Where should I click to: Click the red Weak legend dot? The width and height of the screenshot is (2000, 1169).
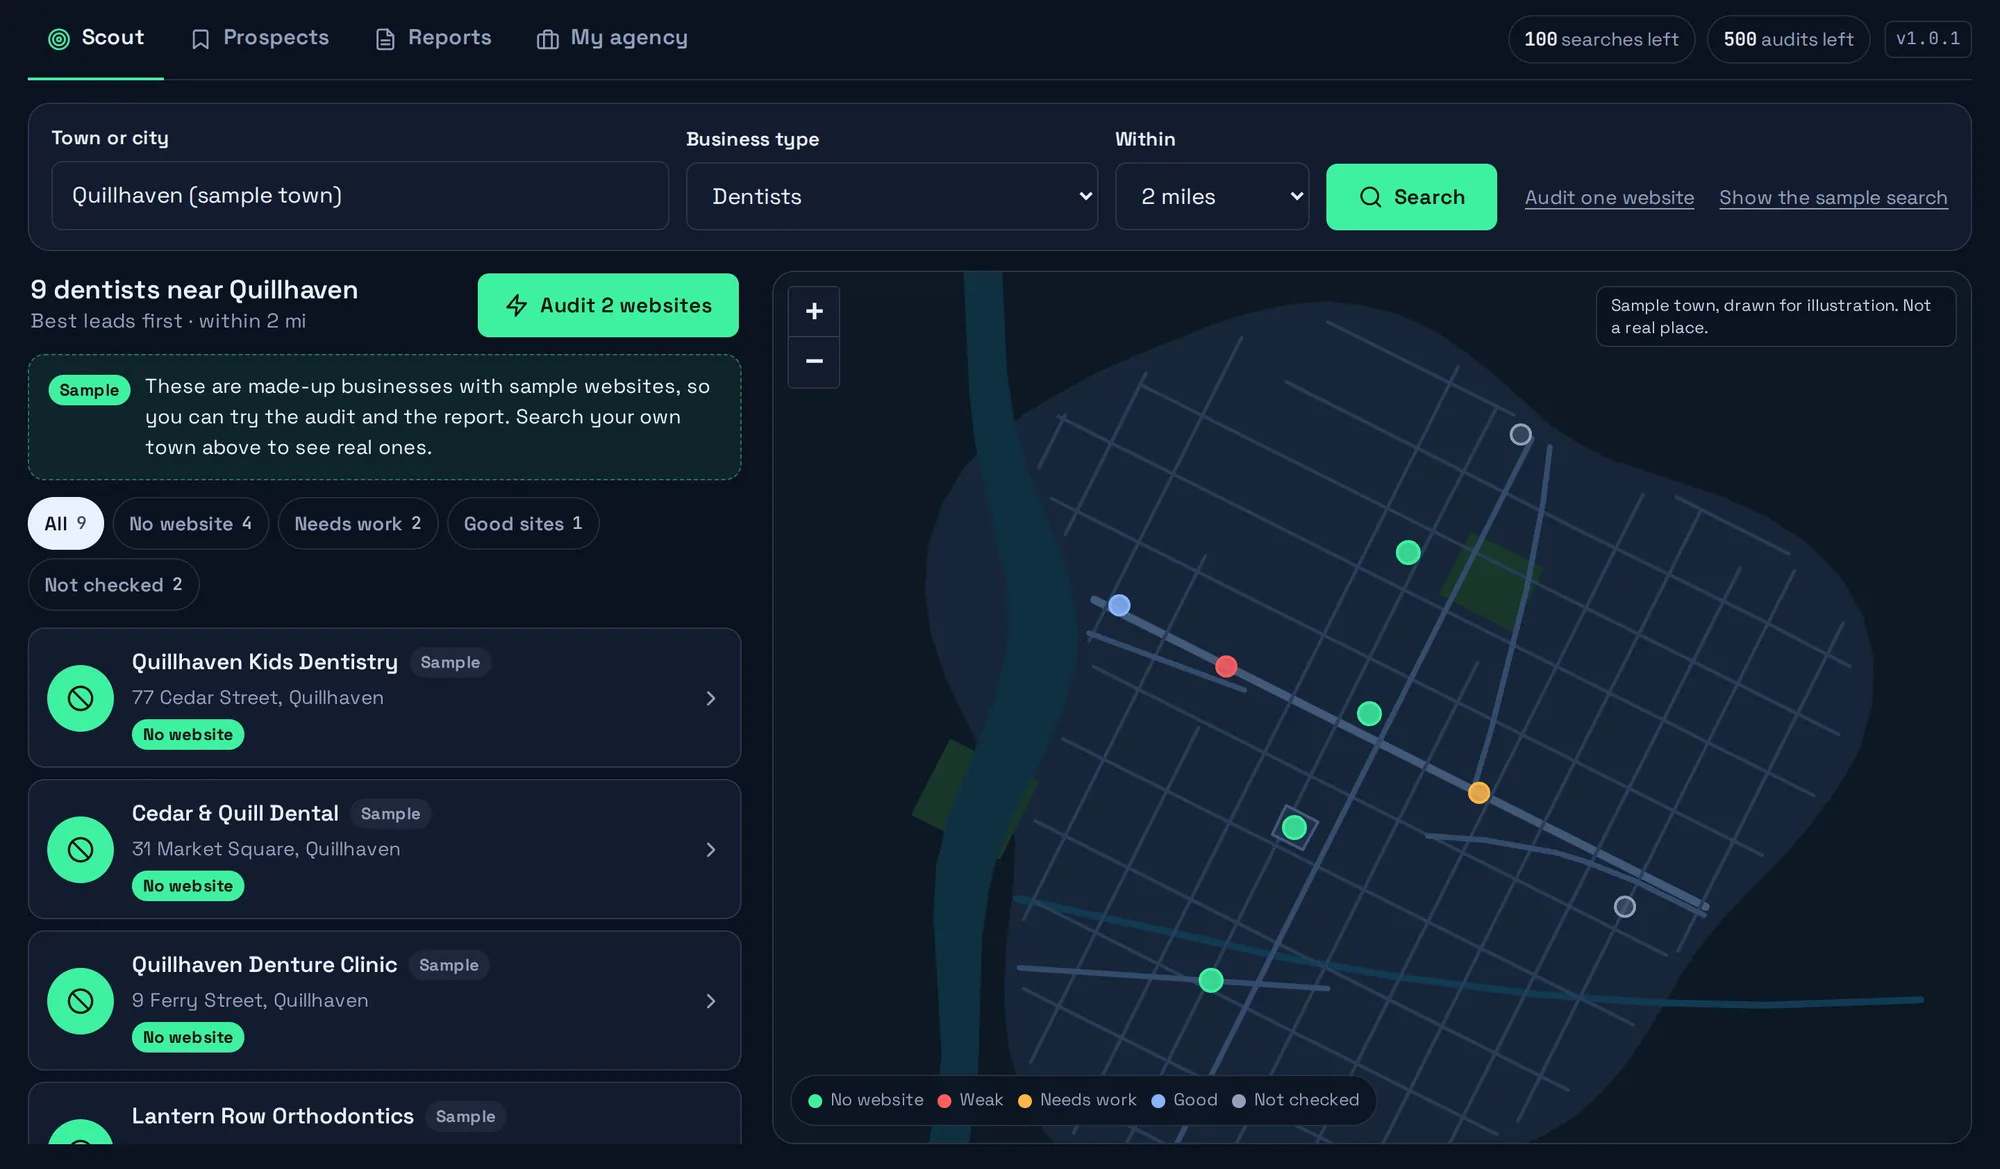(944, 1101)
